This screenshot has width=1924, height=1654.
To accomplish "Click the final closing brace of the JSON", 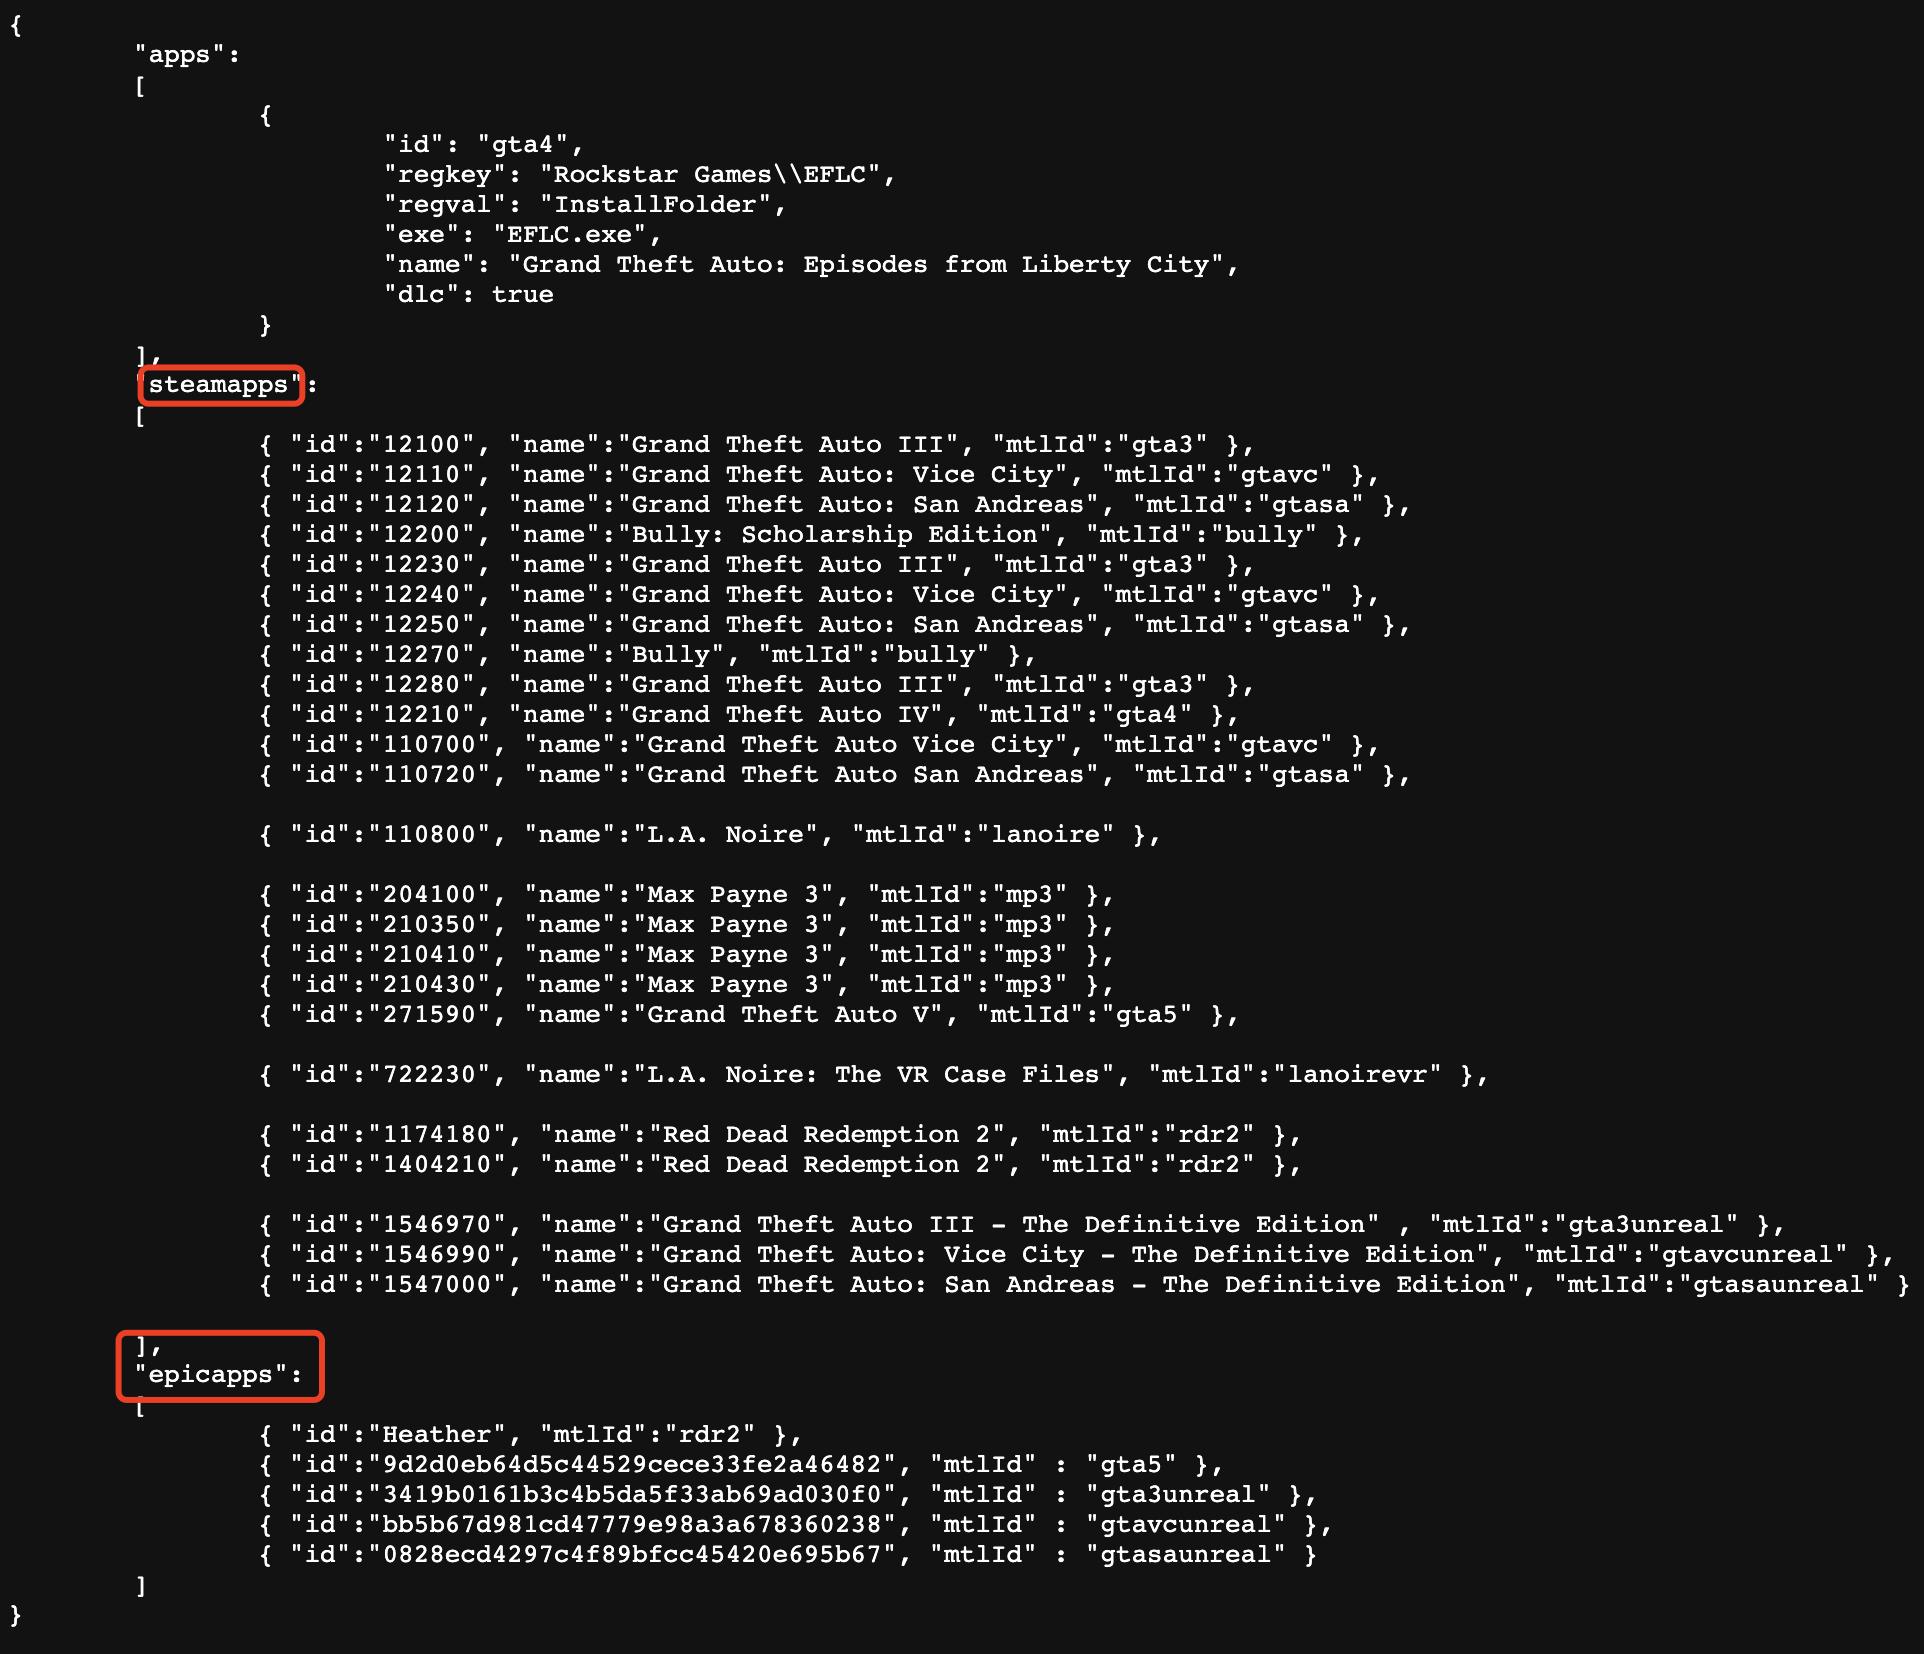I will click(x=15, y=1614).
